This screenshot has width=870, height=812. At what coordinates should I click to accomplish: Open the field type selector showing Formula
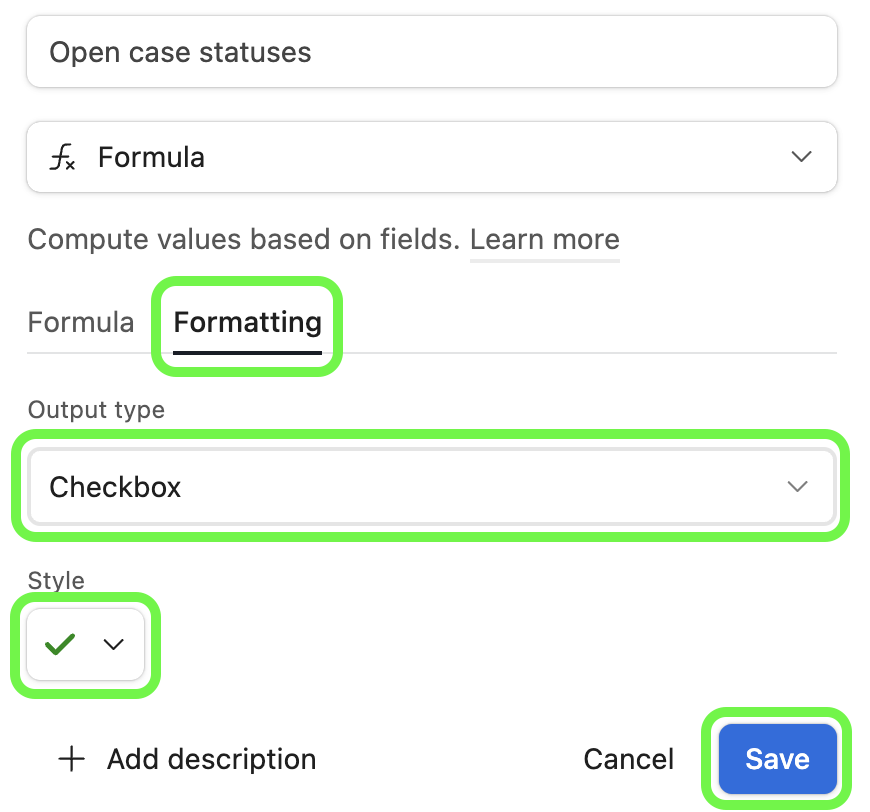pos(432,157)
